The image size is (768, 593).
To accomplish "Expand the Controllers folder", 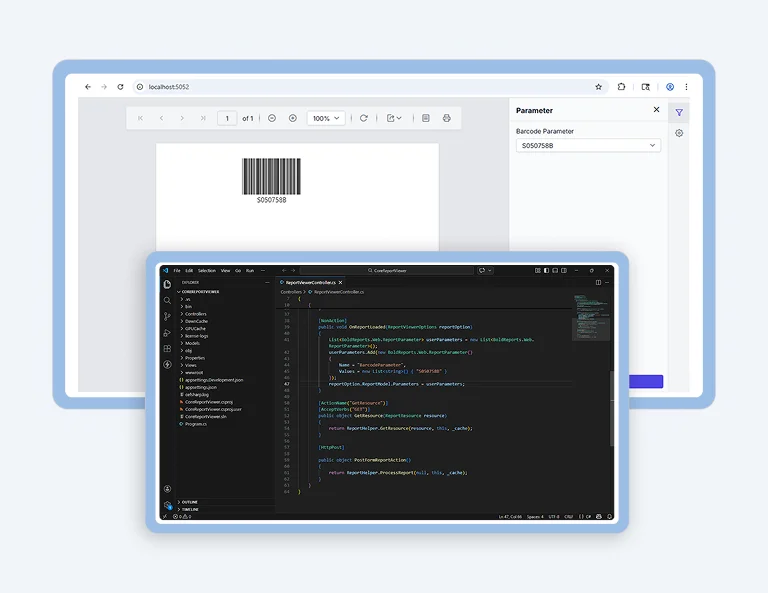I will pos(193,314).
